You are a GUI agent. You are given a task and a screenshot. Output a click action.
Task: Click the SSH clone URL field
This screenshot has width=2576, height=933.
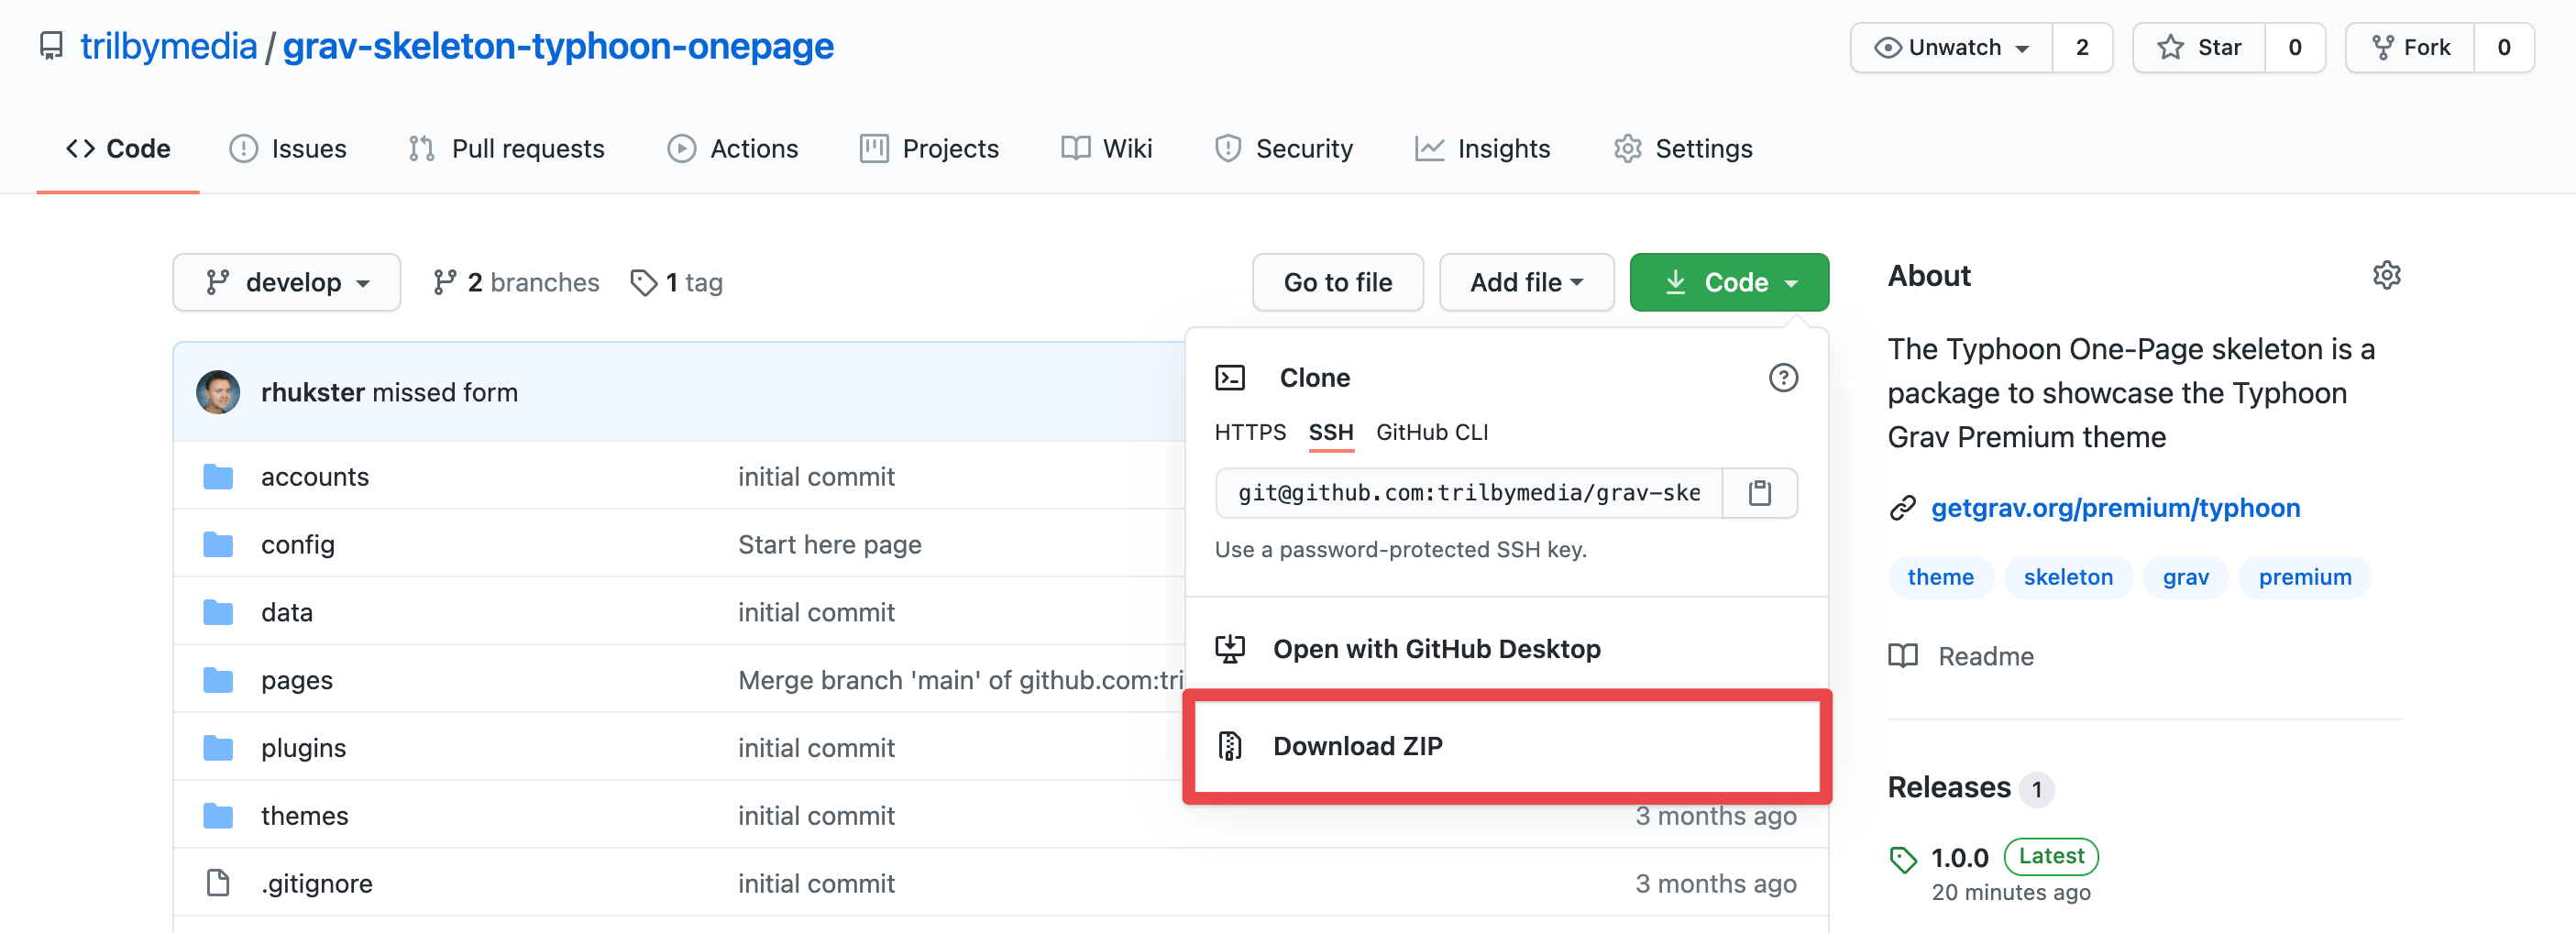click(x=1469, y=493)
